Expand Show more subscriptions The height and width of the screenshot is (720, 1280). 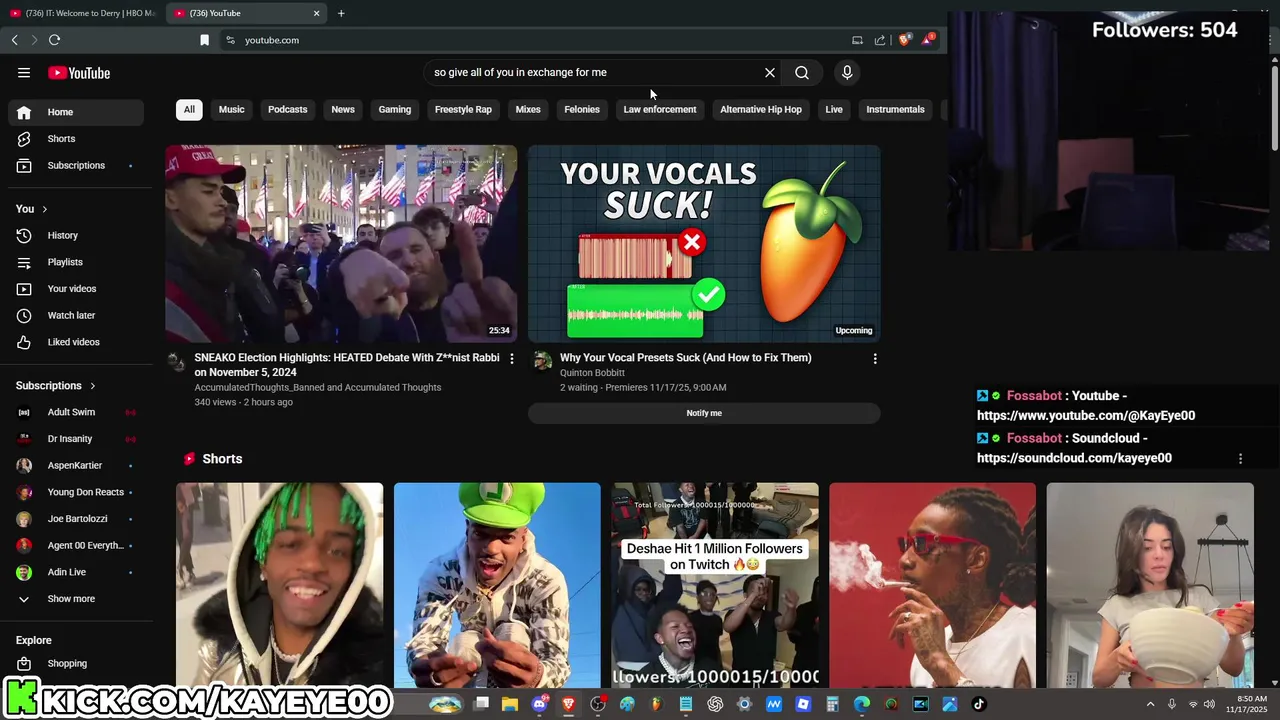tap(76, 599)
